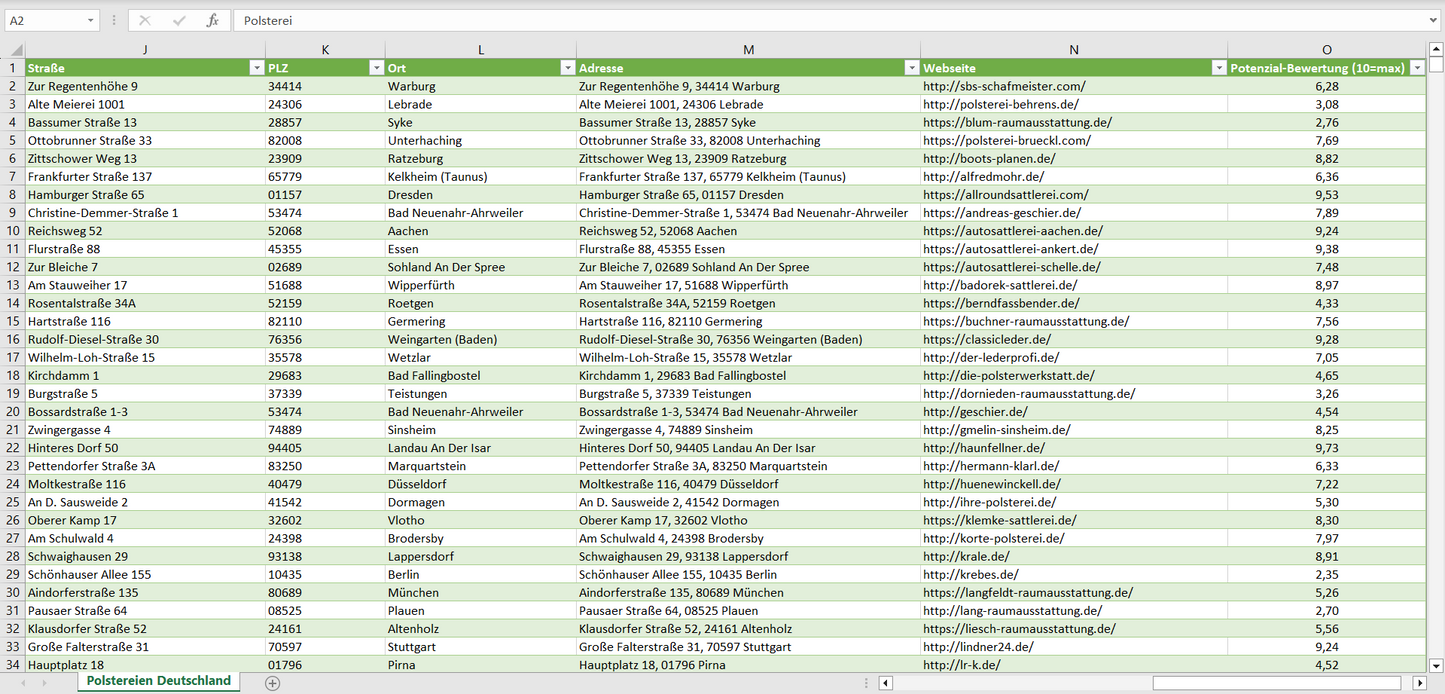Open the Straße column filter dropdown
This screenshot has height=694, width=1445.
tap(256, 68)
